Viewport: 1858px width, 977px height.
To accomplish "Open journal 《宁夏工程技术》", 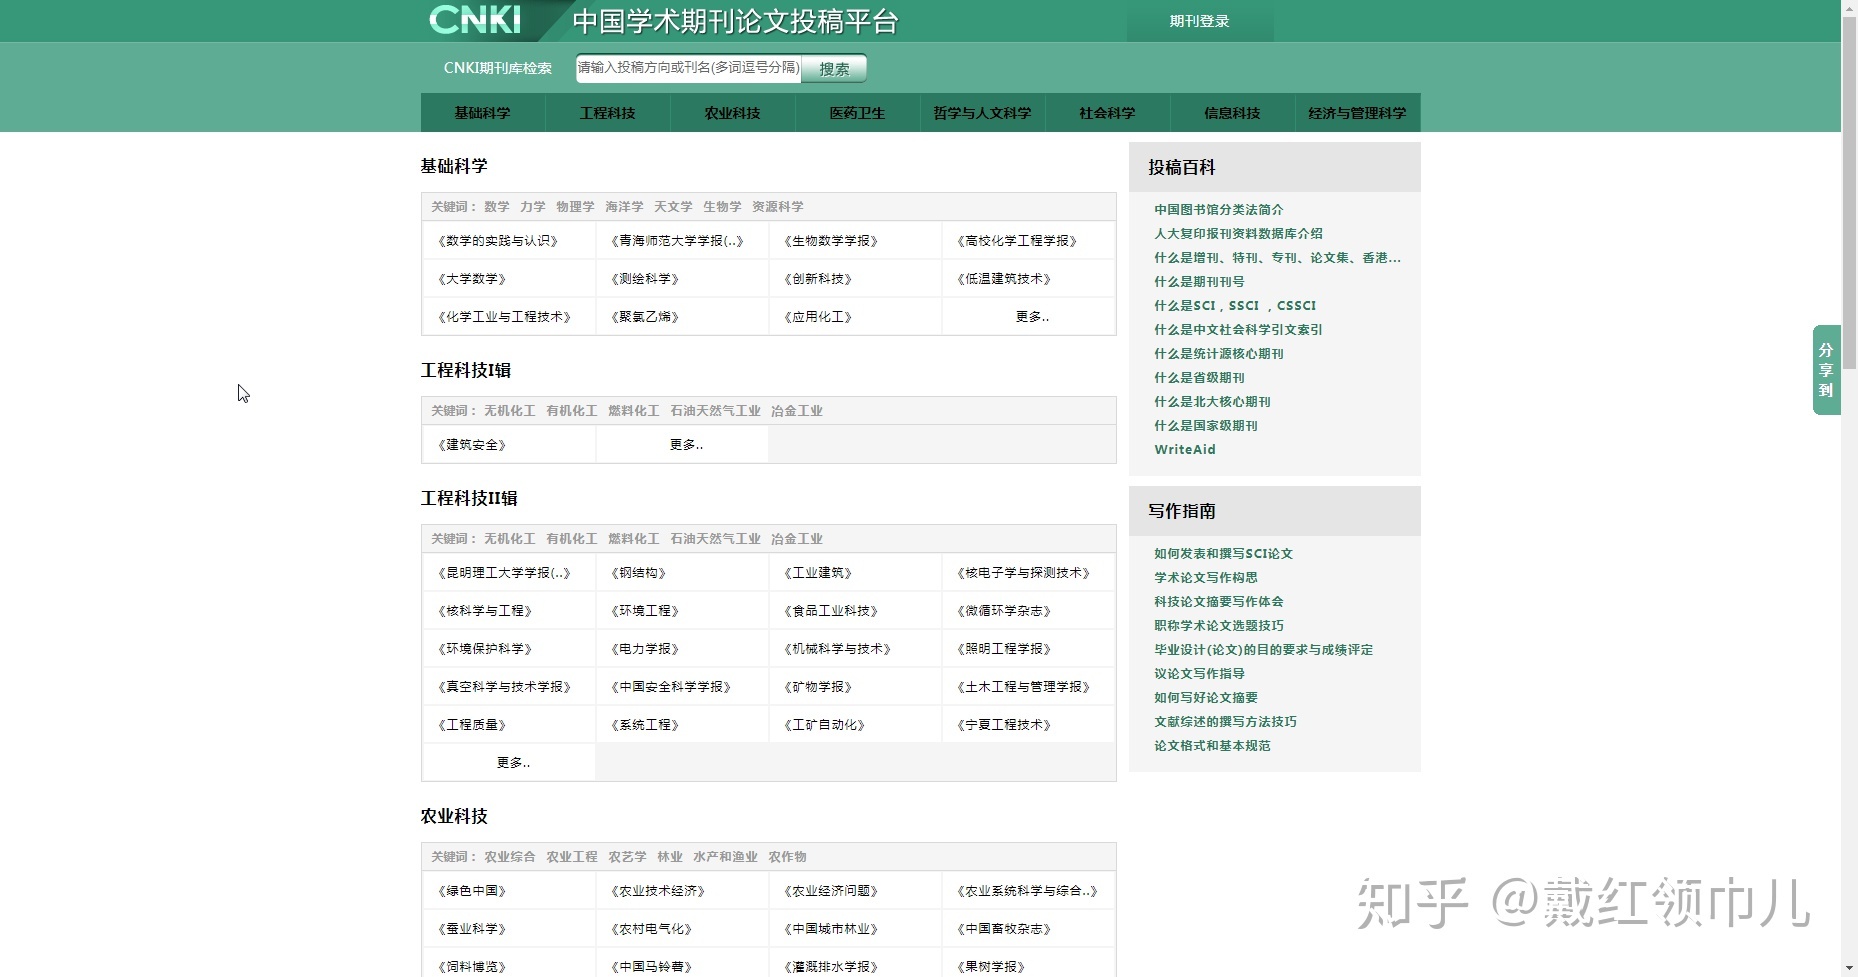I will [x=1004, y=725].
